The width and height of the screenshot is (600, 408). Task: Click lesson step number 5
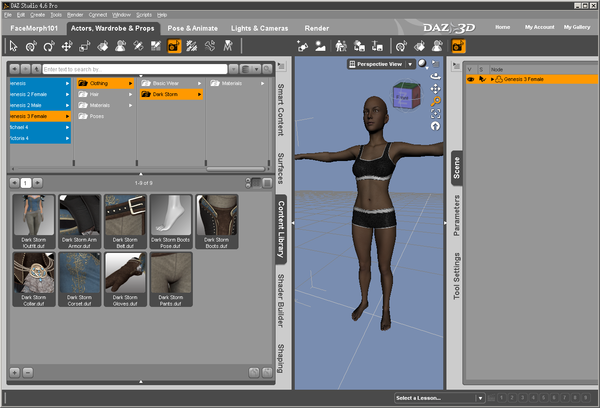tap(543, 398)
